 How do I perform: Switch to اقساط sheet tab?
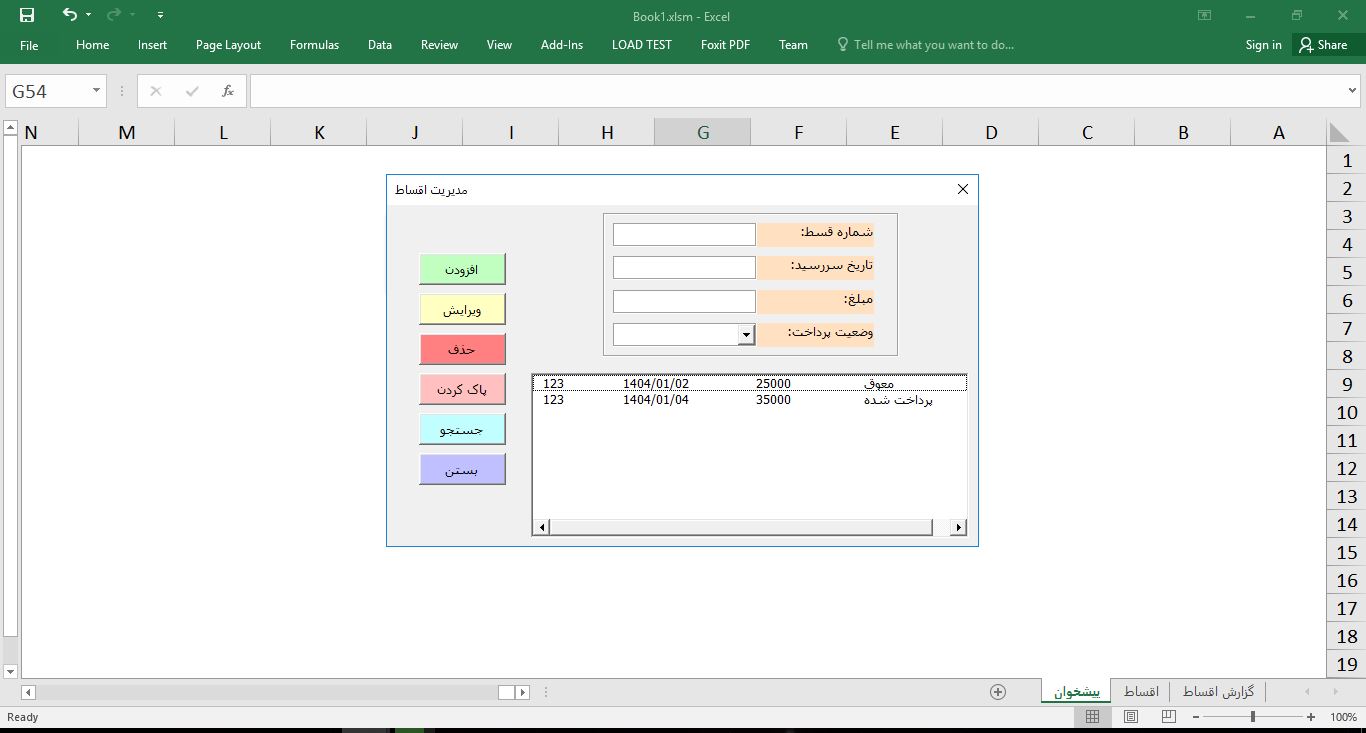(x=1141, y=691)
